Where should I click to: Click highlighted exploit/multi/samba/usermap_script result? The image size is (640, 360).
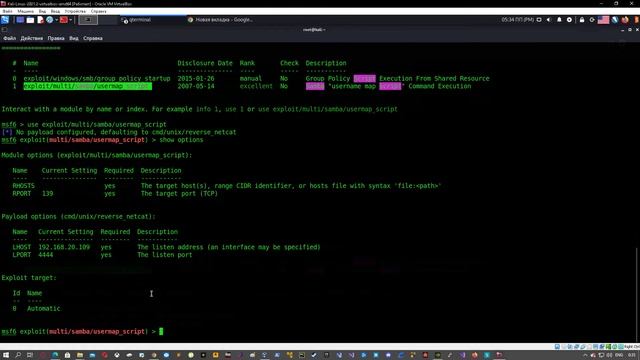click(x=87, y=86)
